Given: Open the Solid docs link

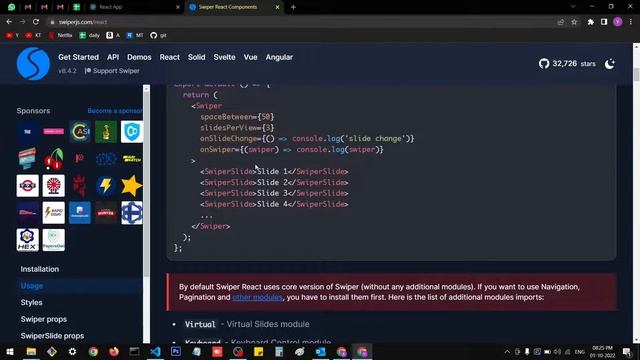Looking at the screenshot, I should 196,57.
